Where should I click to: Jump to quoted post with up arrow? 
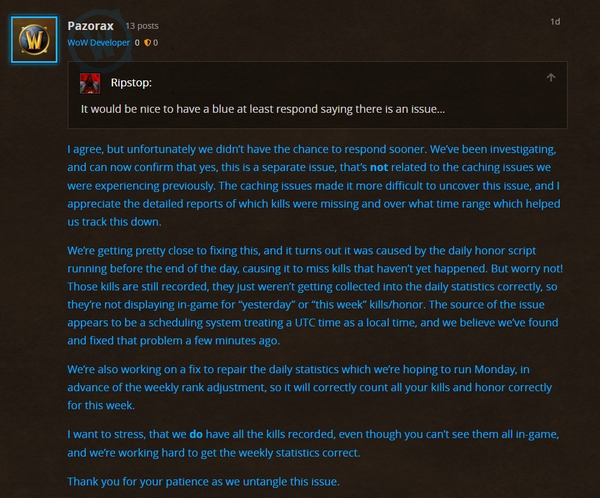point(550,77)
